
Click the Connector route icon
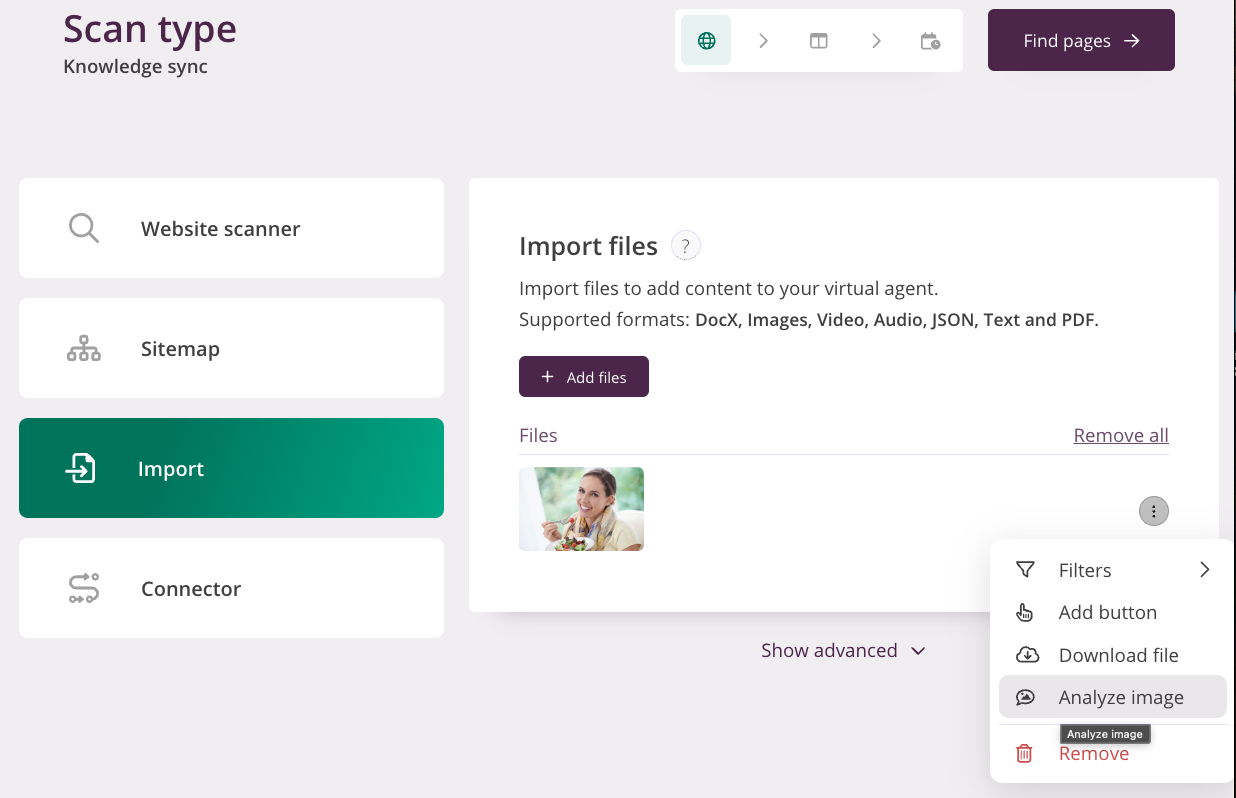point(84,588)
